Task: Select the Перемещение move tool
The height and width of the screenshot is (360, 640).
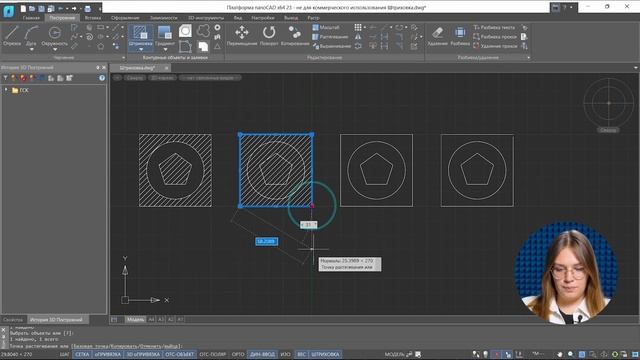Action: coord(242,36)
